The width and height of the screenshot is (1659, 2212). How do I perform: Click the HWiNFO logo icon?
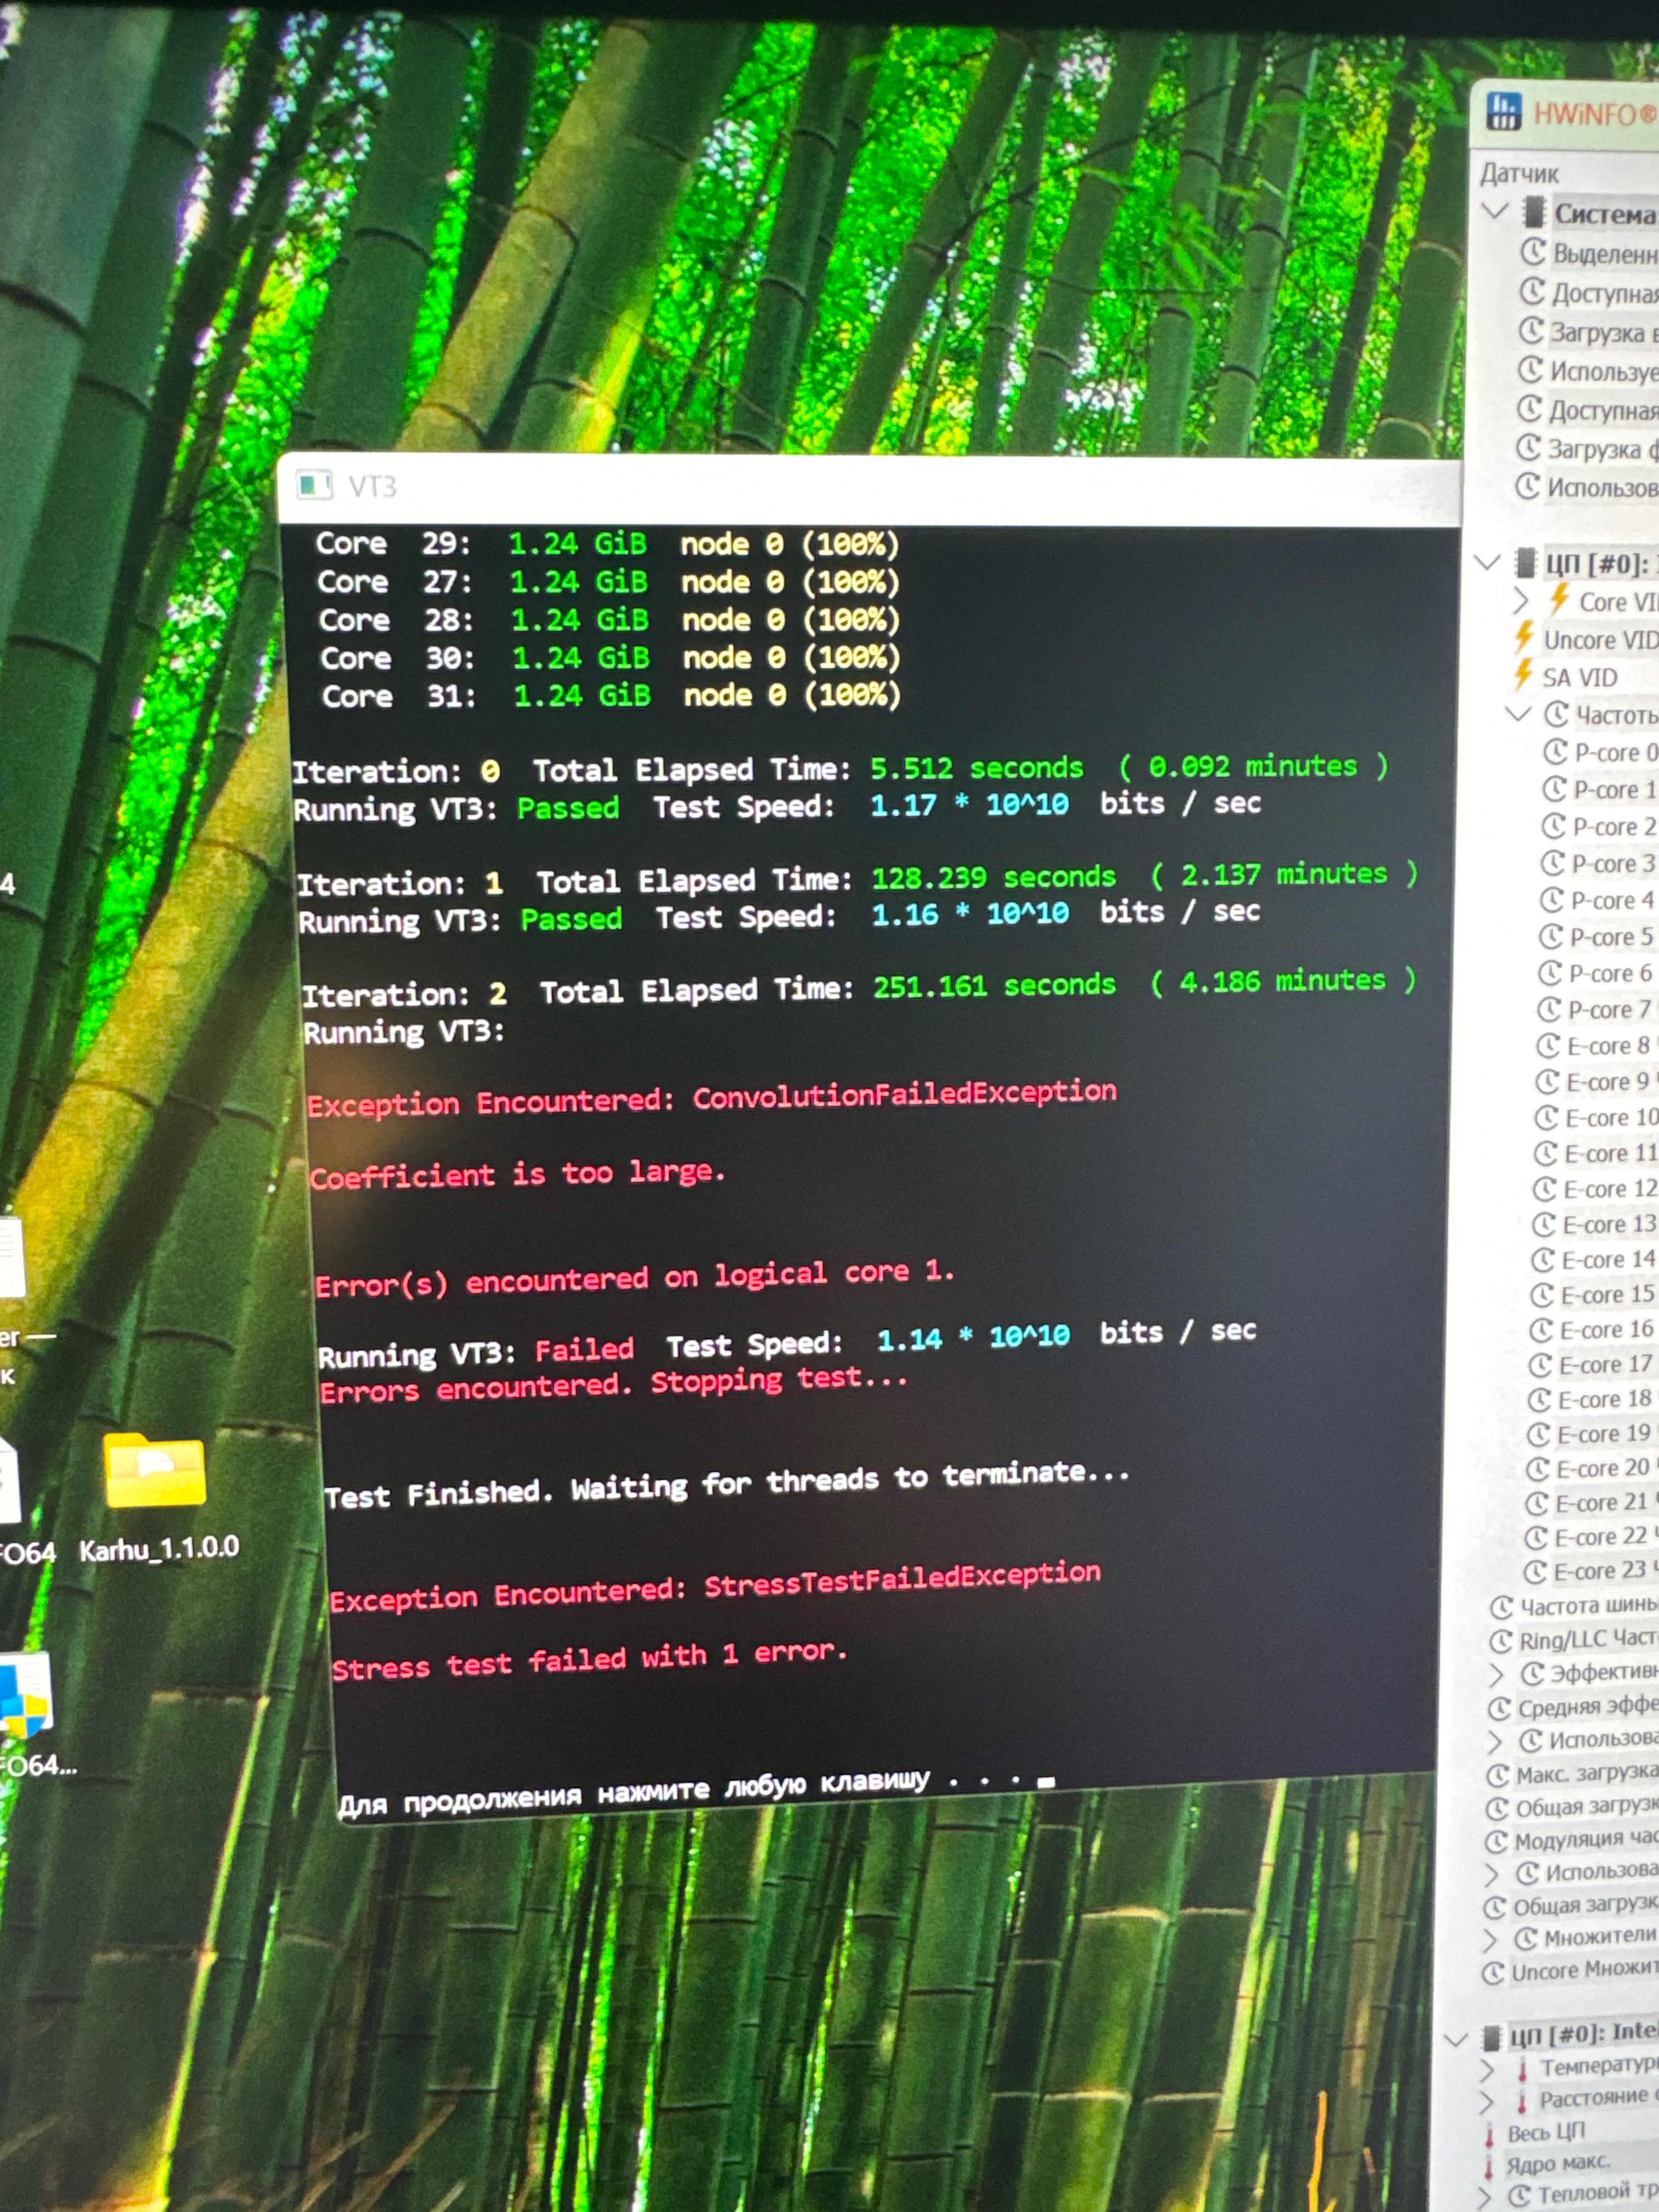coord(1503,112)
